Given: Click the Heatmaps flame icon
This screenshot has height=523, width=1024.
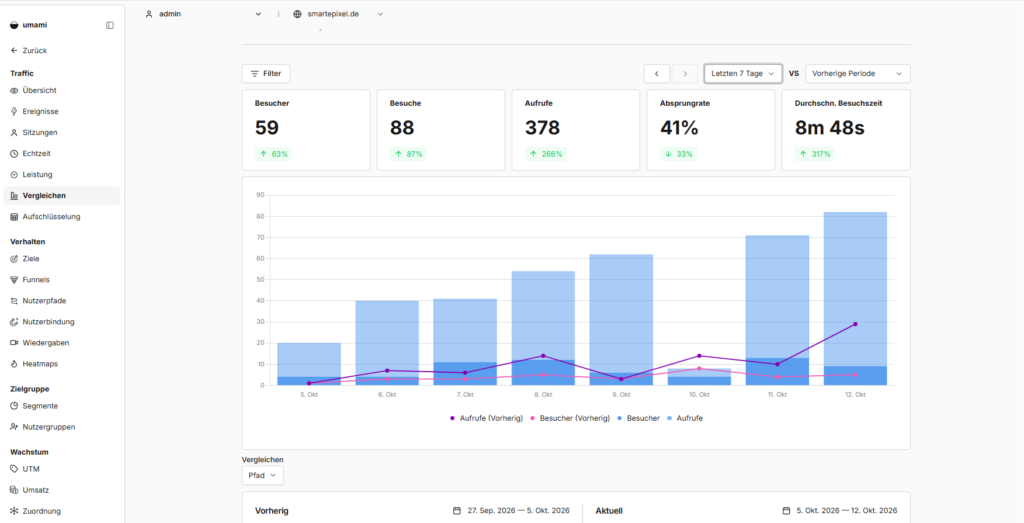Looking at the screenshot, I should click(14, 364).
